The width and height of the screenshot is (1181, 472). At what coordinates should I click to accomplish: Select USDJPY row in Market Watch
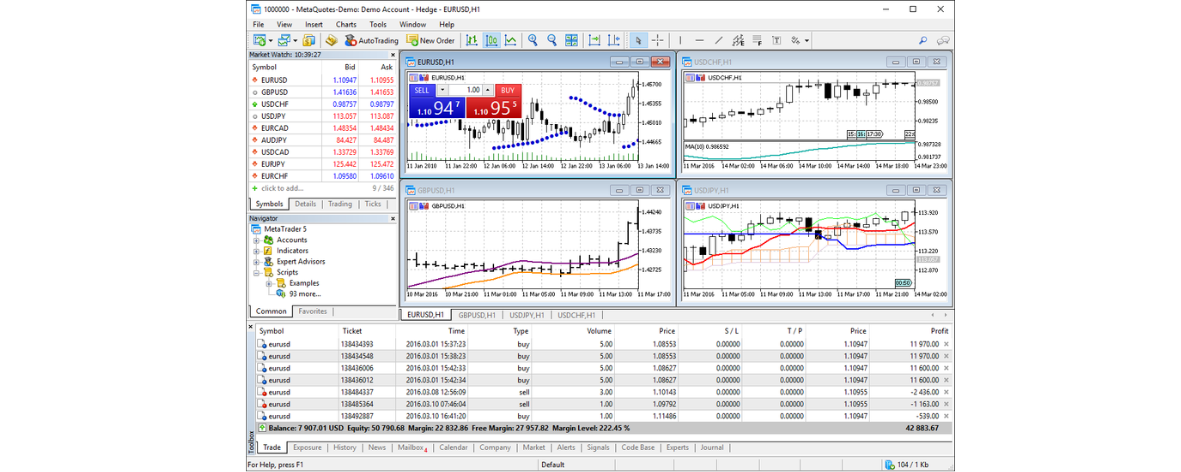click(x=322, y=116)
